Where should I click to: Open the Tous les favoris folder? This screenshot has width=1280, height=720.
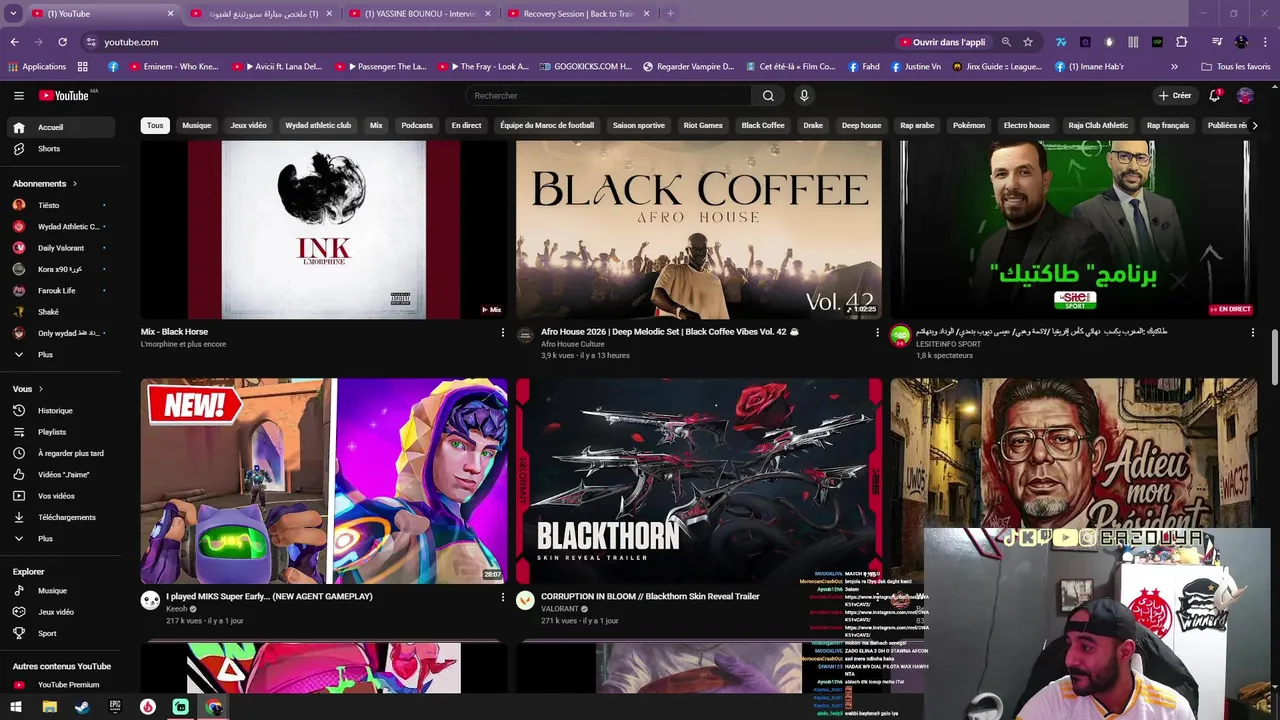pyautogui.click(x=1237, y=67)
